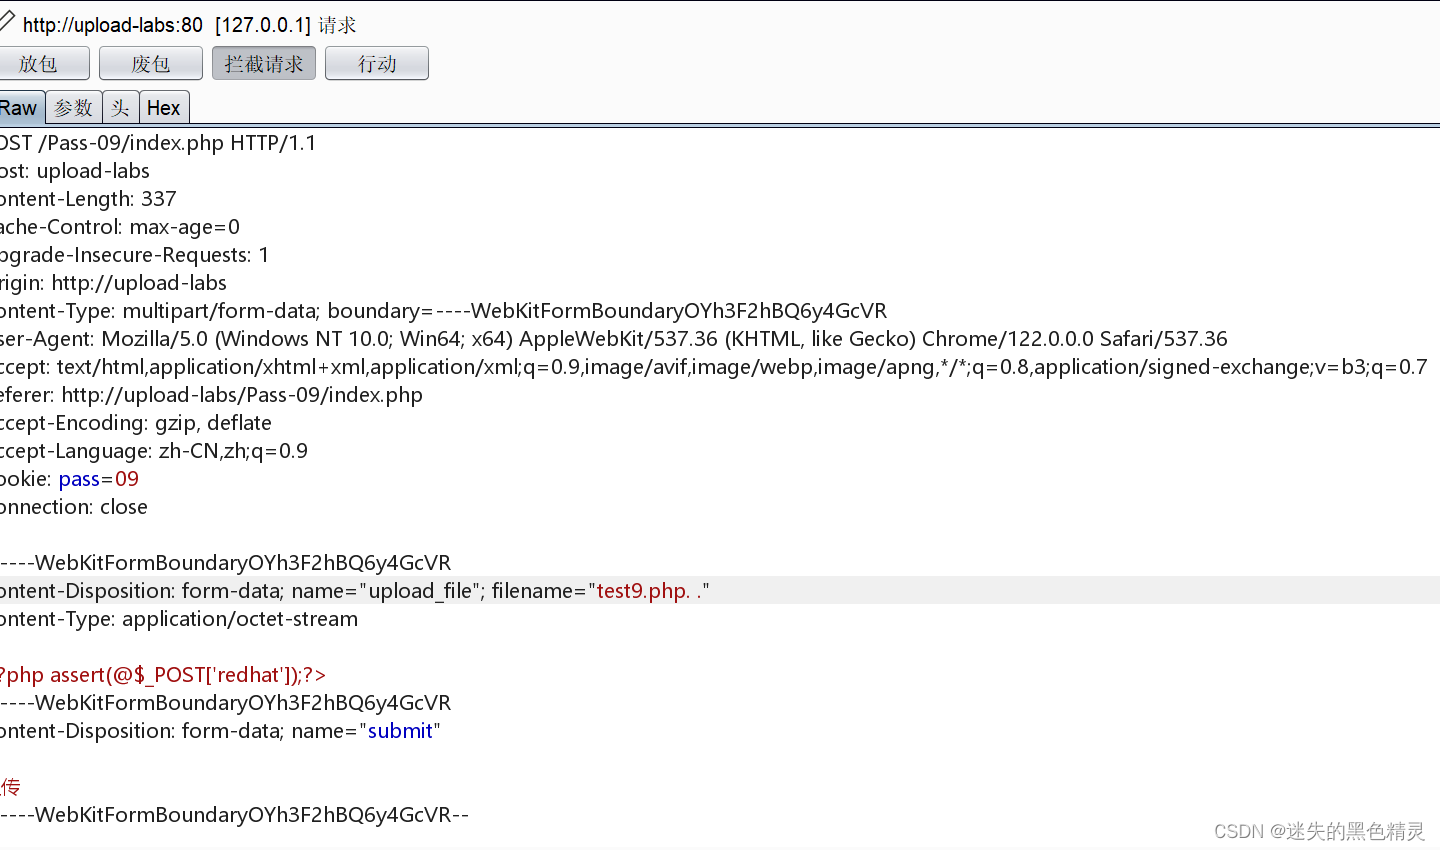
Task: Click the Content-Length: 337 header
Action: [x=88, y=199]
